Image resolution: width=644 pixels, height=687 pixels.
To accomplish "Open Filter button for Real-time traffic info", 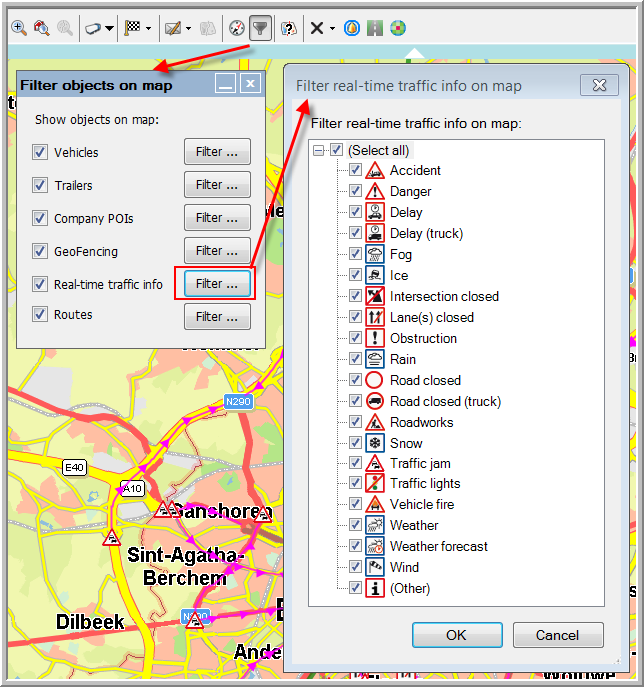I will pyautogui.click(x=216, y=284).
